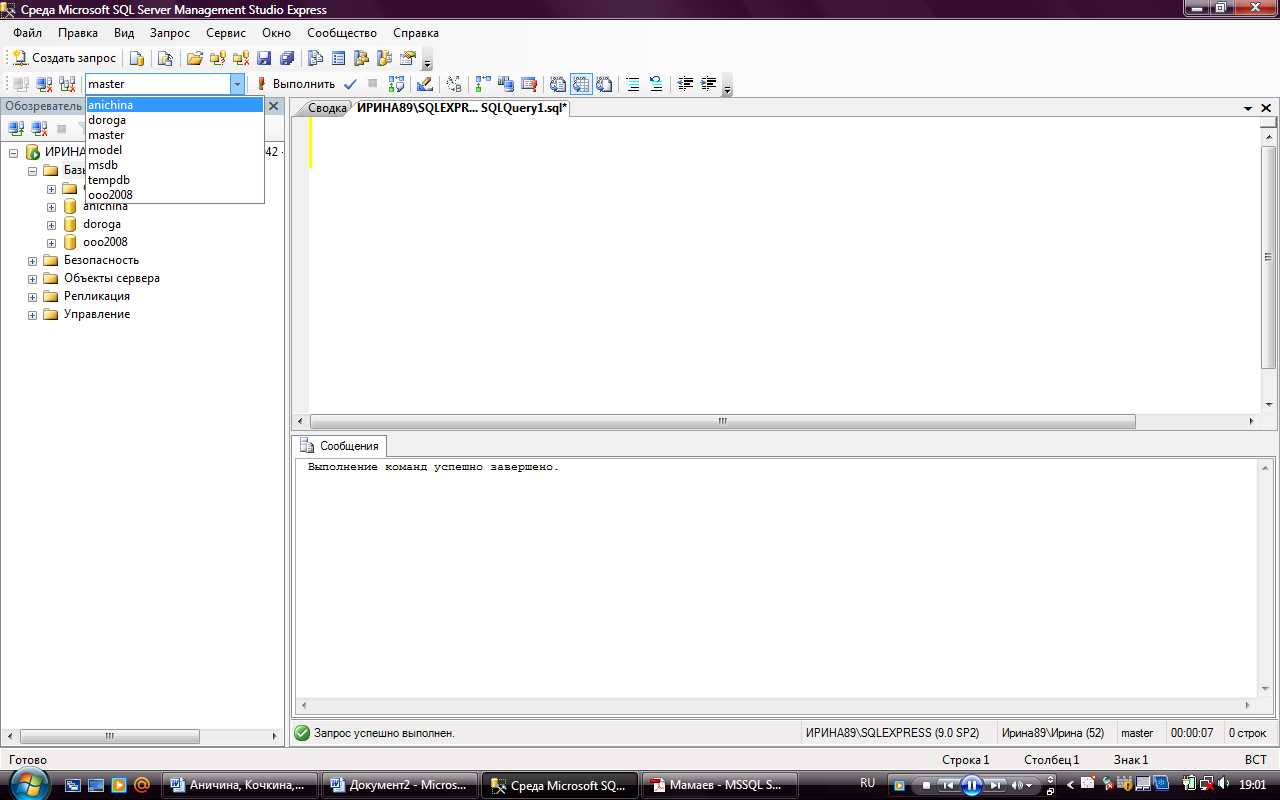The image size is (1280, 800).
Task: Click the Создать запрос button
Action: coord(65,58)
